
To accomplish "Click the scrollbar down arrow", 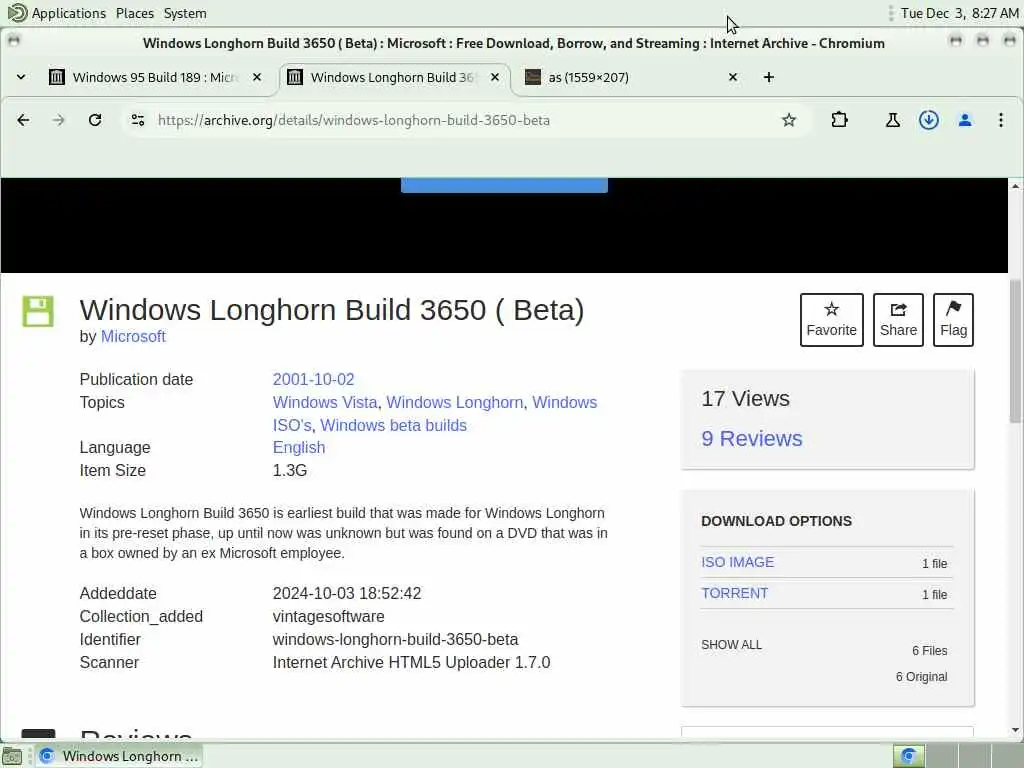I will [x=1015, y=731].
